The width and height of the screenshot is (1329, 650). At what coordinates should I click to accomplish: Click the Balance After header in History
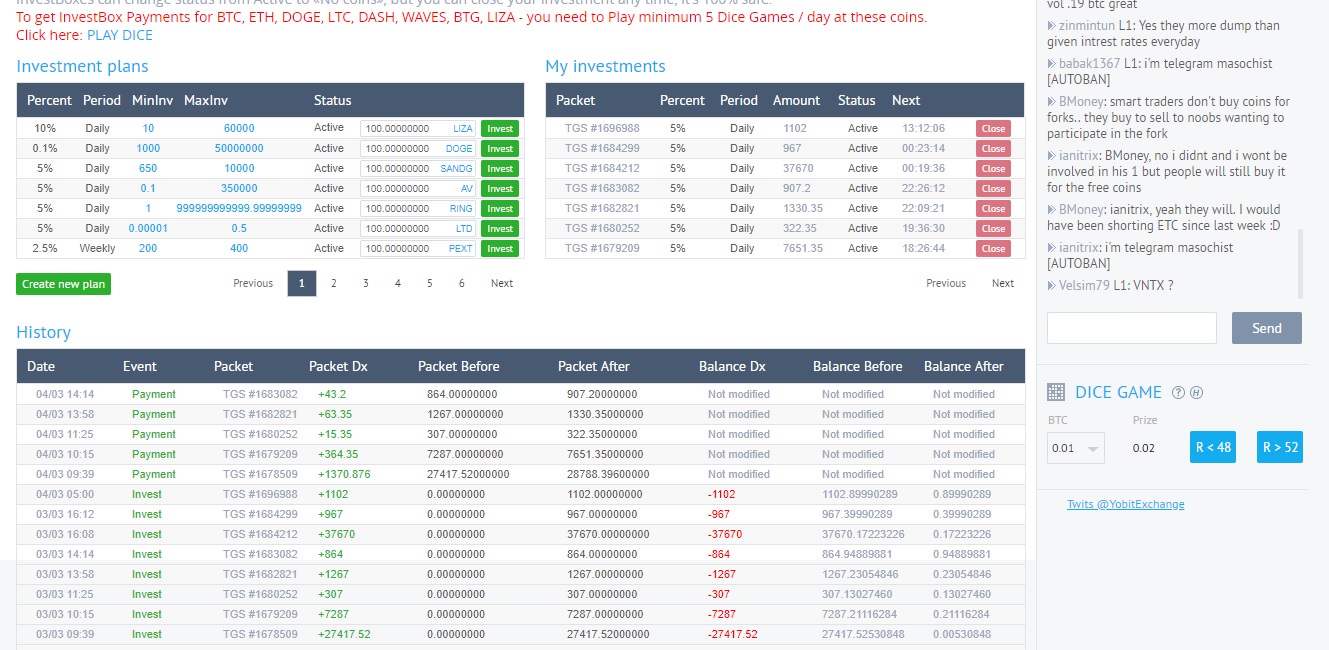coord(964,366)
